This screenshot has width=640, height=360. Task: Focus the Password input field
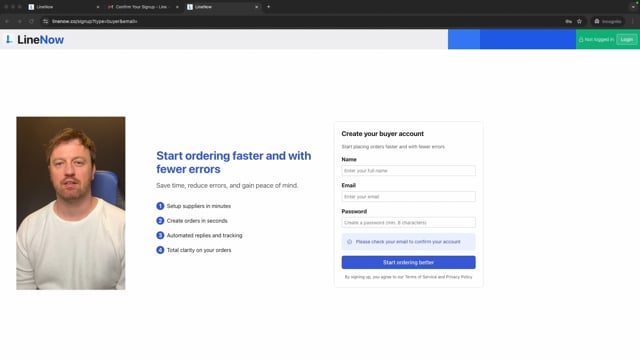[408, 222]
